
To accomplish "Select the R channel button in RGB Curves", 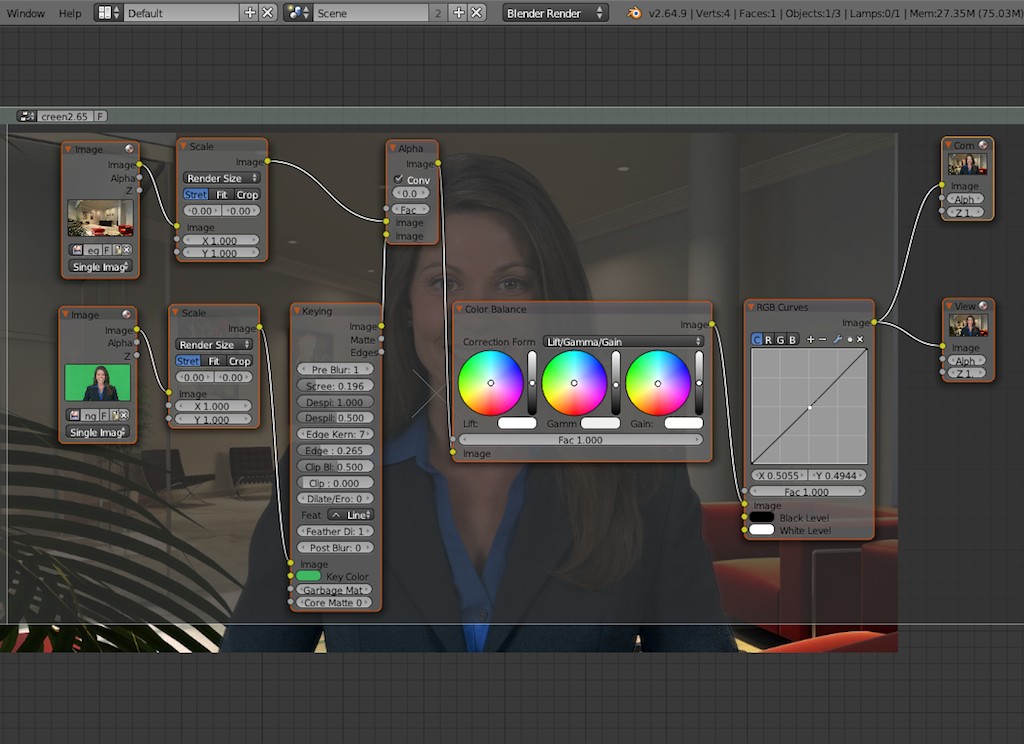I will [768, 339].
